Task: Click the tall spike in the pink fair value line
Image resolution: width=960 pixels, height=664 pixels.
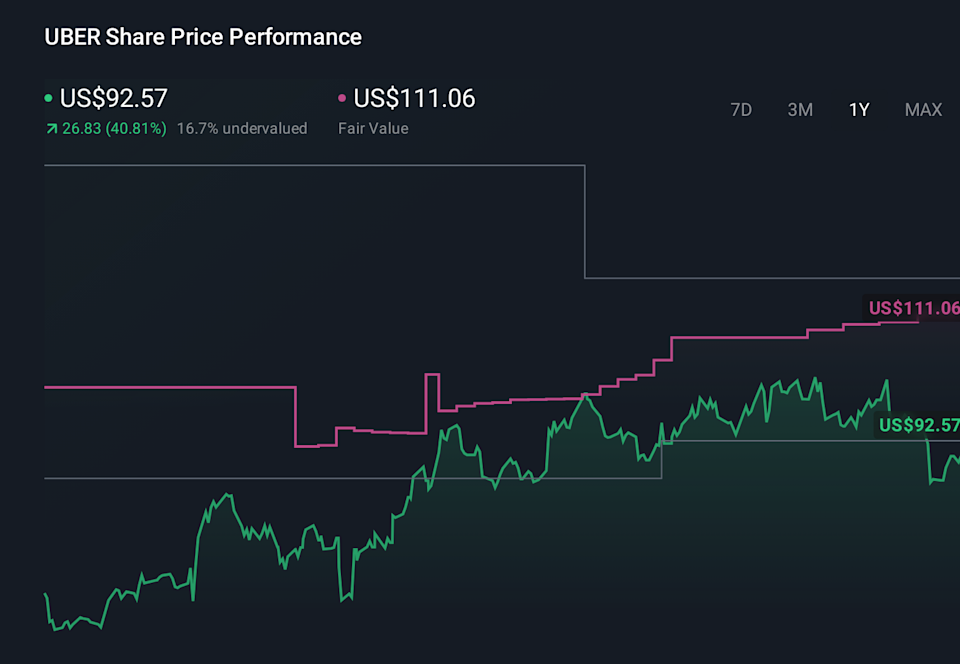Action: (432, 375)
